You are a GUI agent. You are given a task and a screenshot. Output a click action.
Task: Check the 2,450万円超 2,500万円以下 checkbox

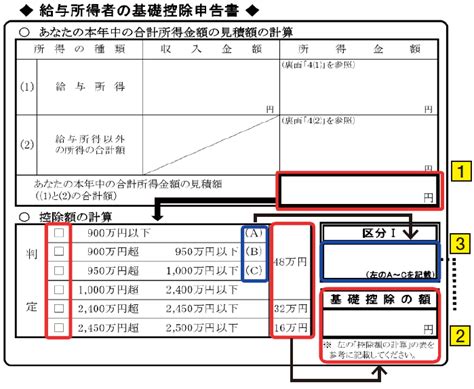(59, 328)
